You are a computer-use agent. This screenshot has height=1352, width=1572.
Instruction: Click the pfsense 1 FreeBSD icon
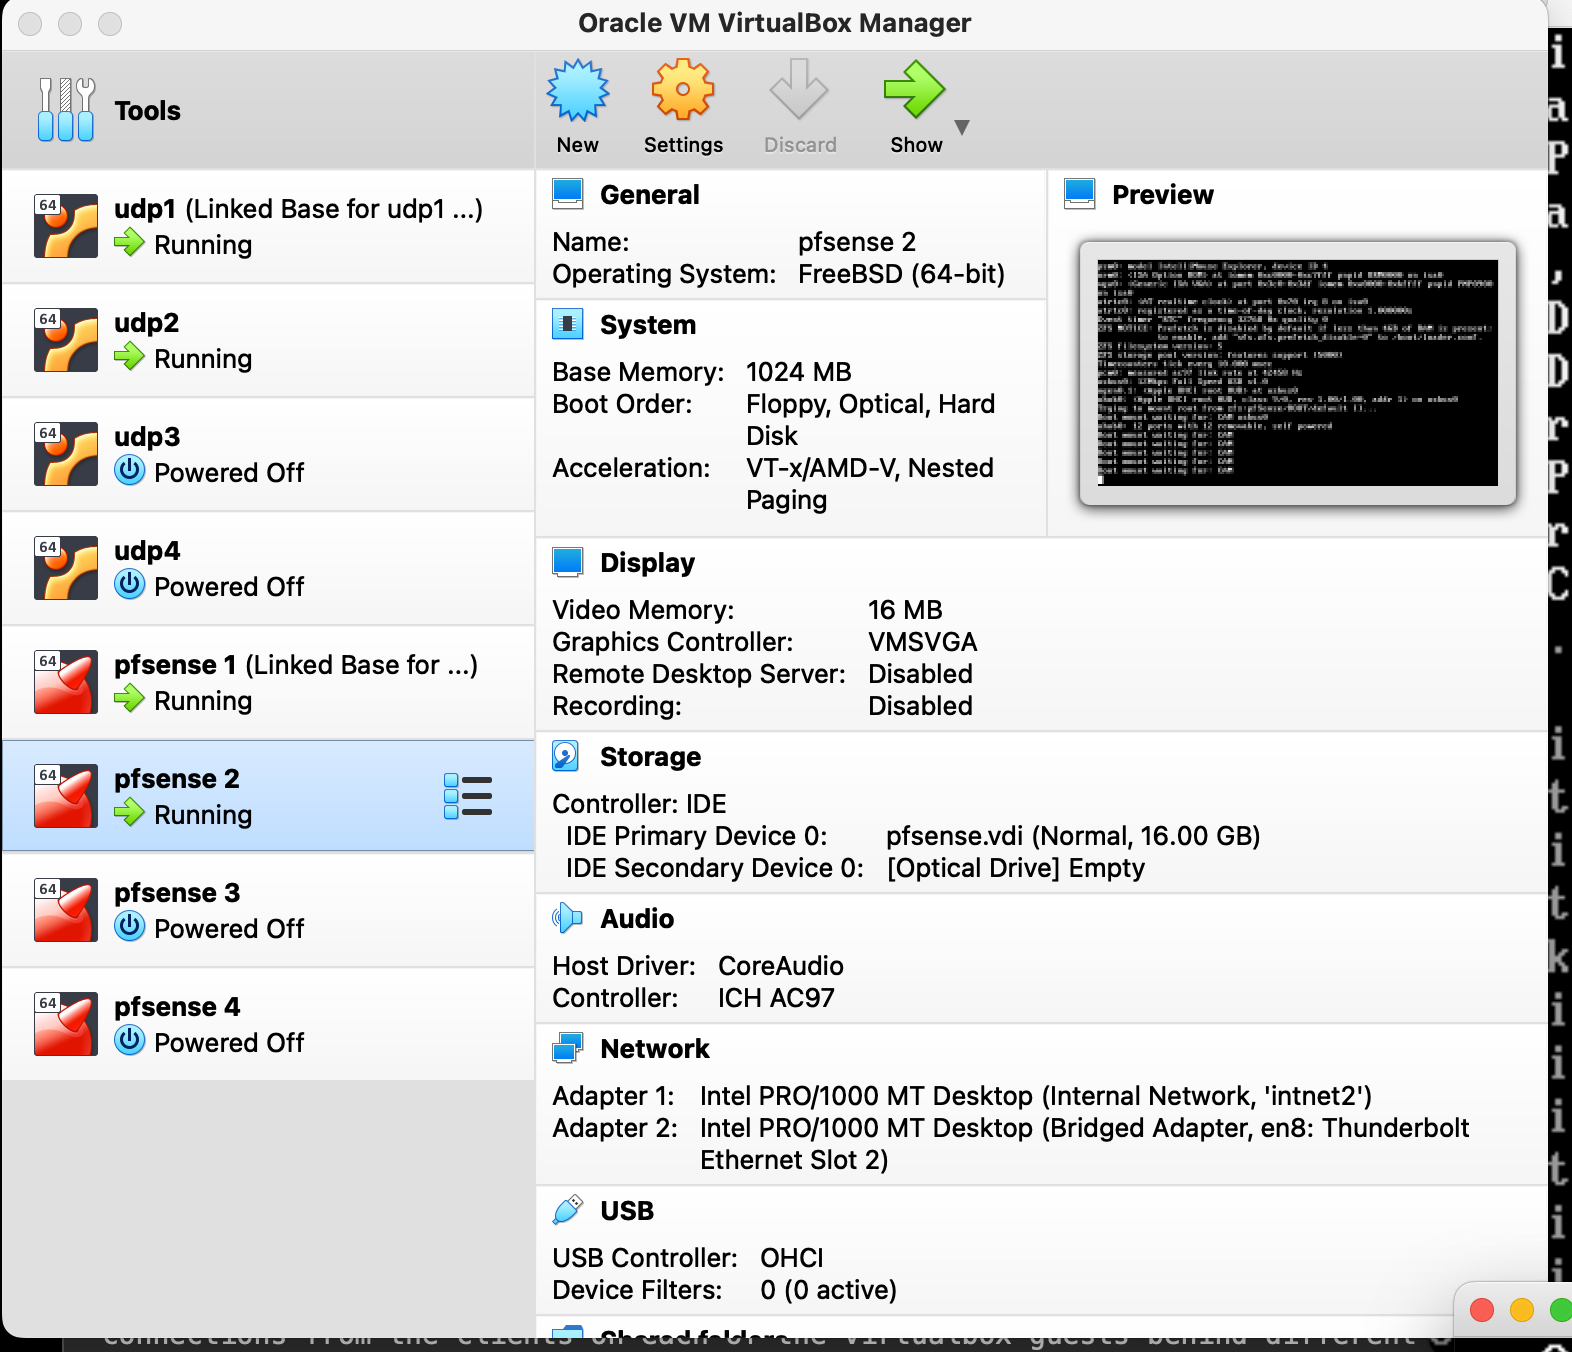pyautogui.click(x=66, y=682)
